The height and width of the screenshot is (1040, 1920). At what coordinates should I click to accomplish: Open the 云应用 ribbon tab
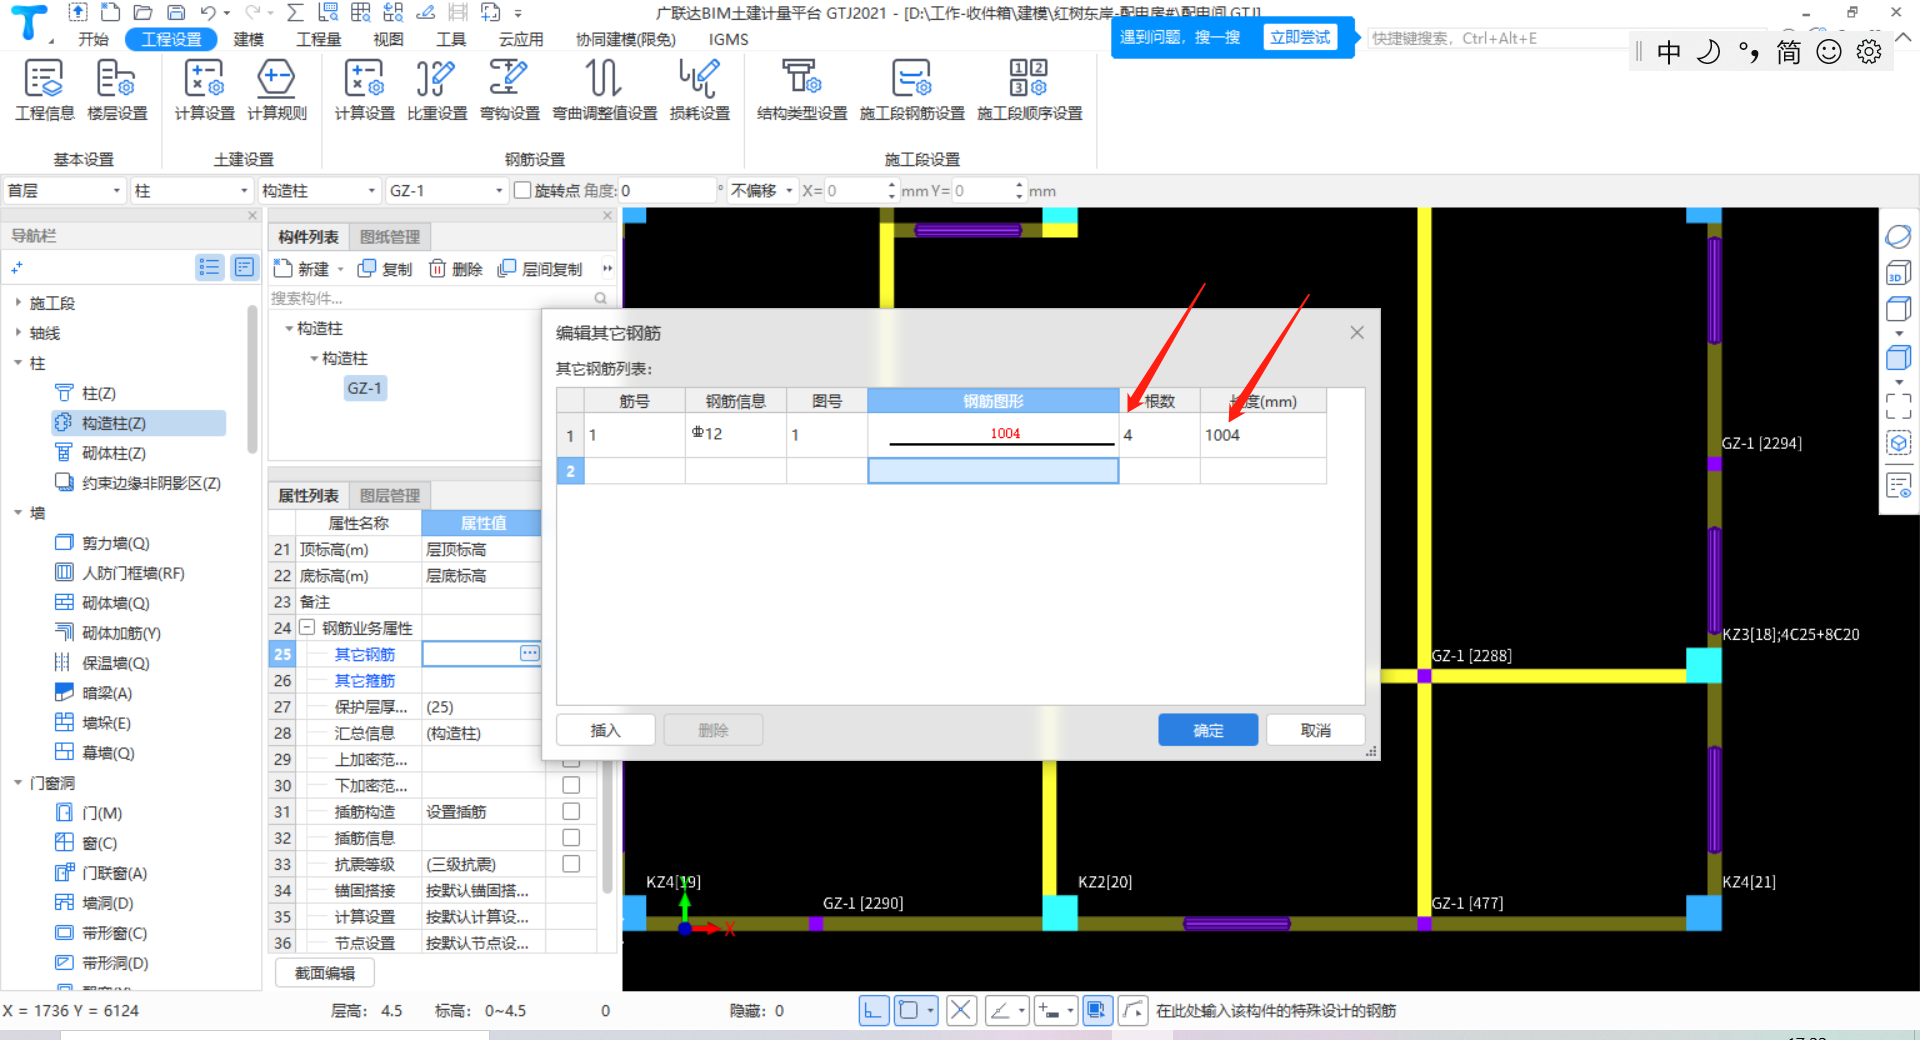coord(520,39)
